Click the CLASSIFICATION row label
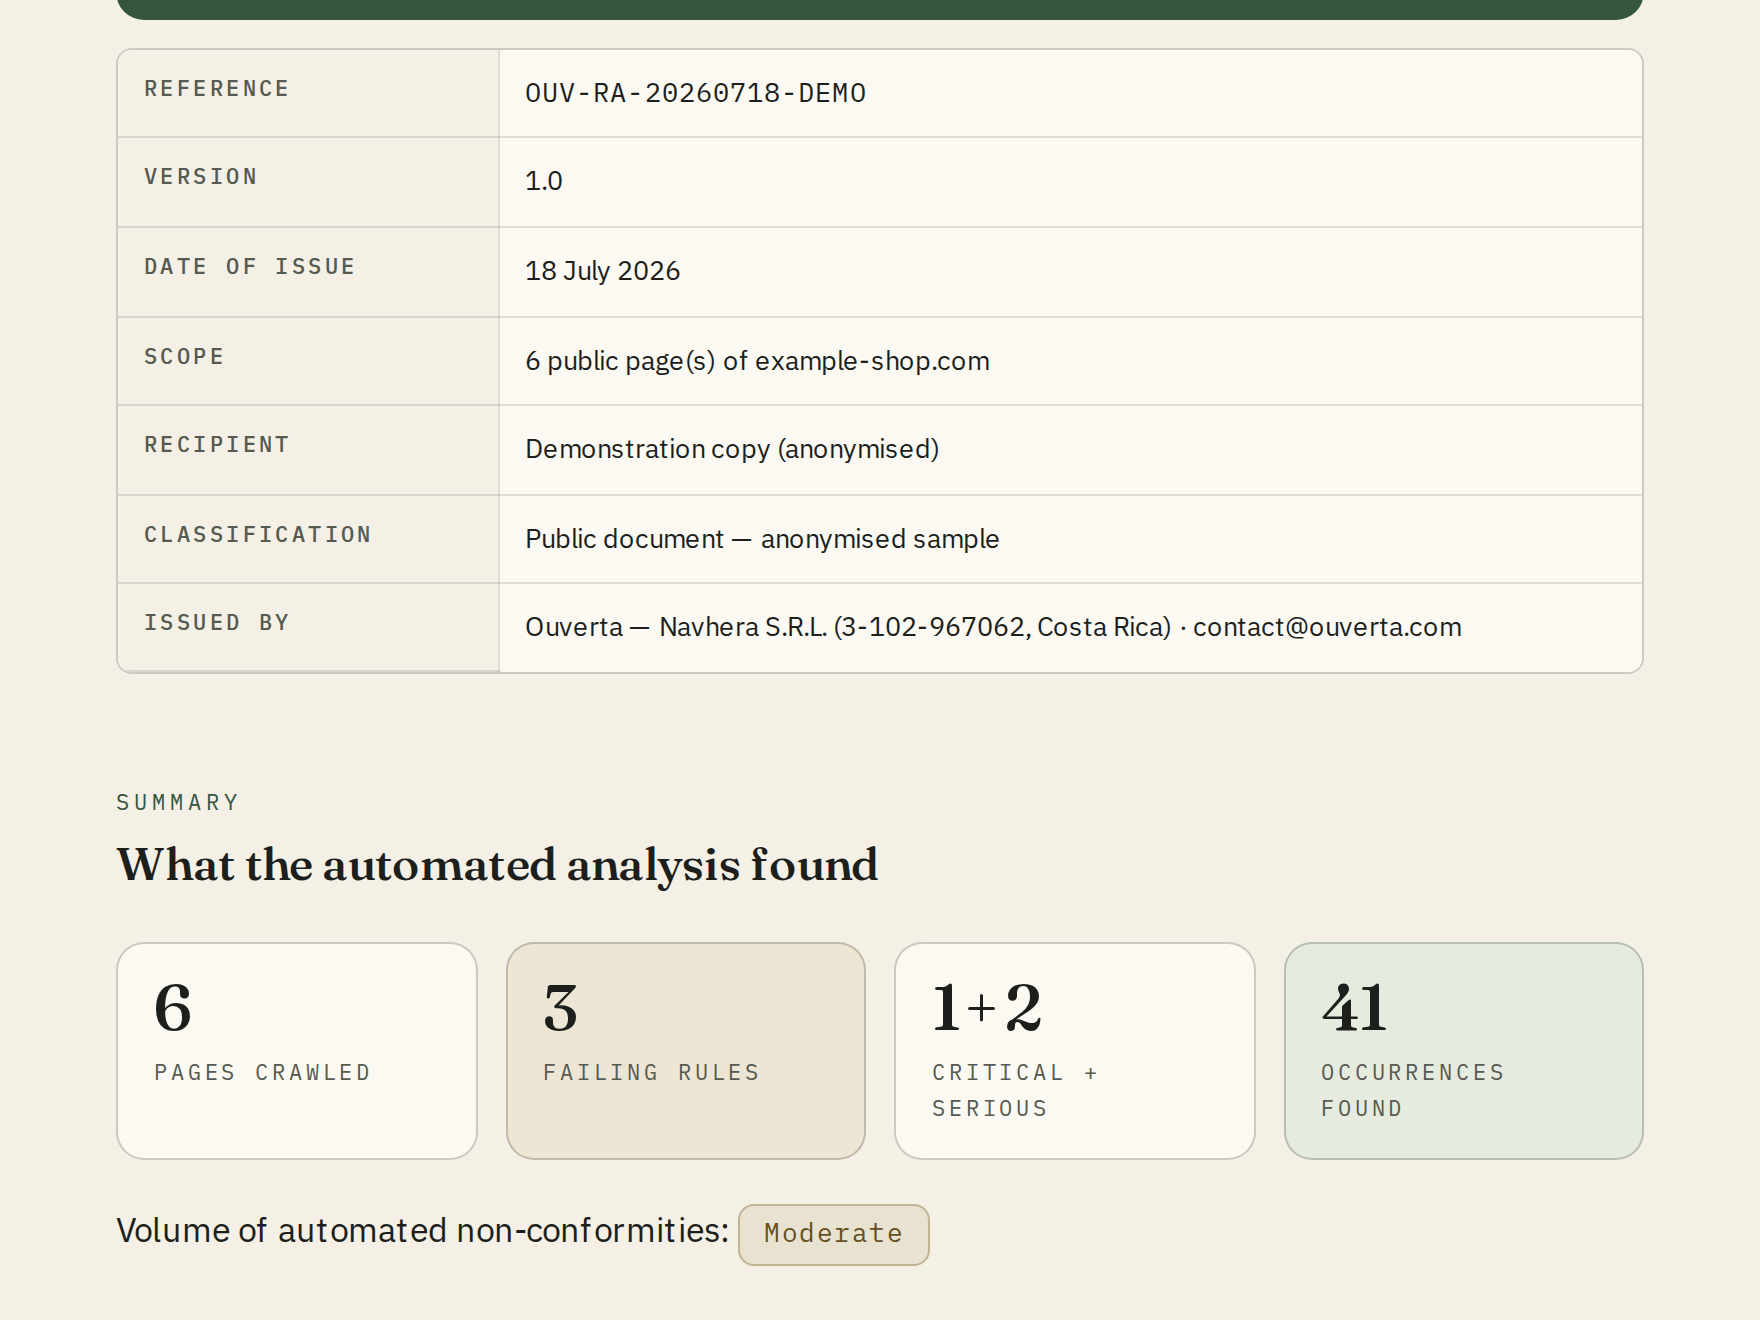Image resolution: width=1760 pixels, height=1320 pixels. tap(258, 535)
